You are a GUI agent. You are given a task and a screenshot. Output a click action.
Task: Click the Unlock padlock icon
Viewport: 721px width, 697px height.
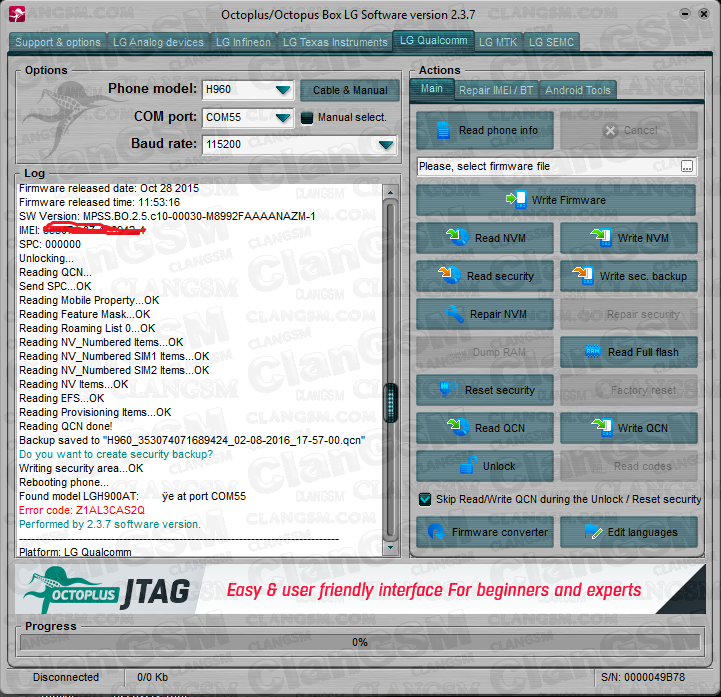[x=468, y=465]
